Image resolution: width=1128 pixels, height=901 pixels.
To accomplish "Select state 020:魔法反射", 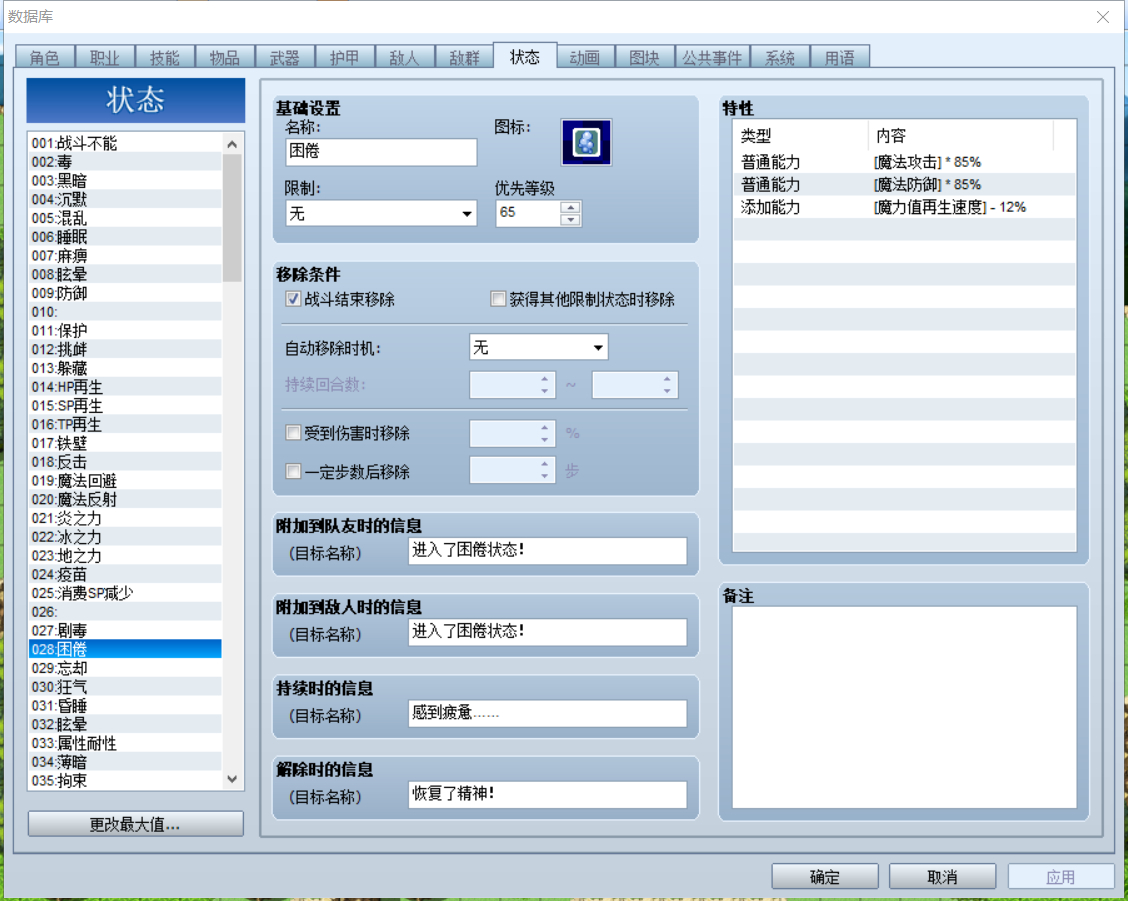I will [125, 499].
